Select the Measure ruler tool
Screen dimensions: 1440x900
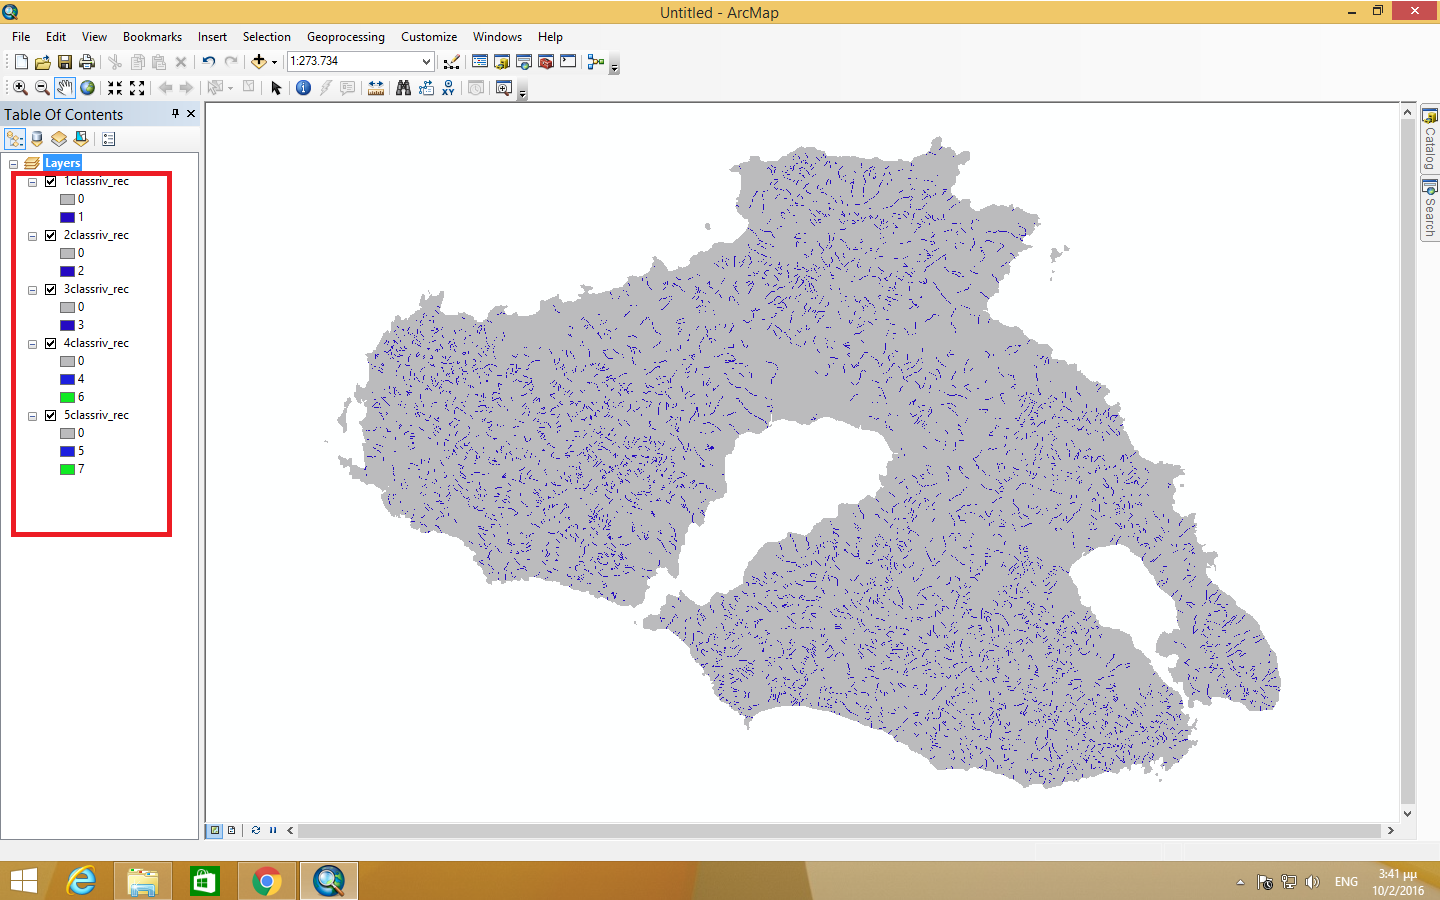tap(376, 88)
